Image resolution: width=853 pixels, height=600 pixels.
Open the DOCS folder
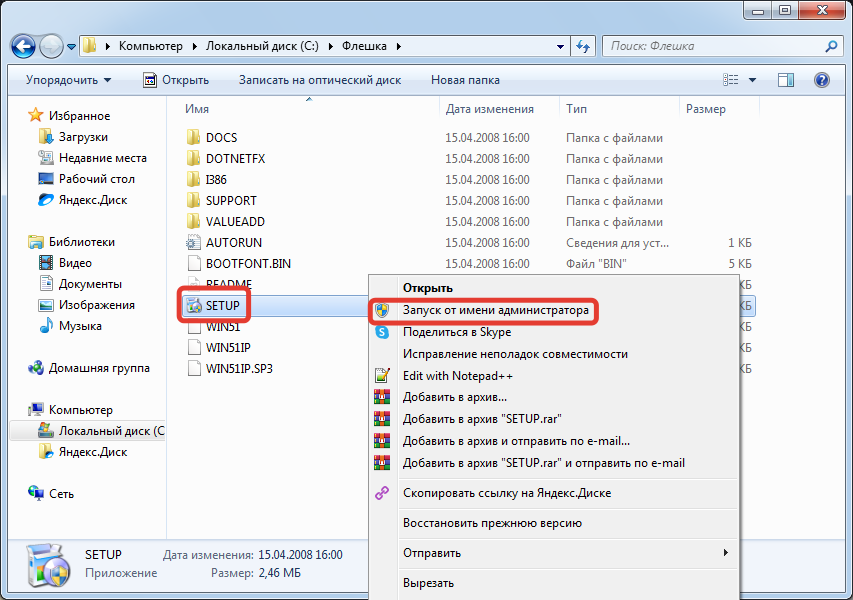221,137
